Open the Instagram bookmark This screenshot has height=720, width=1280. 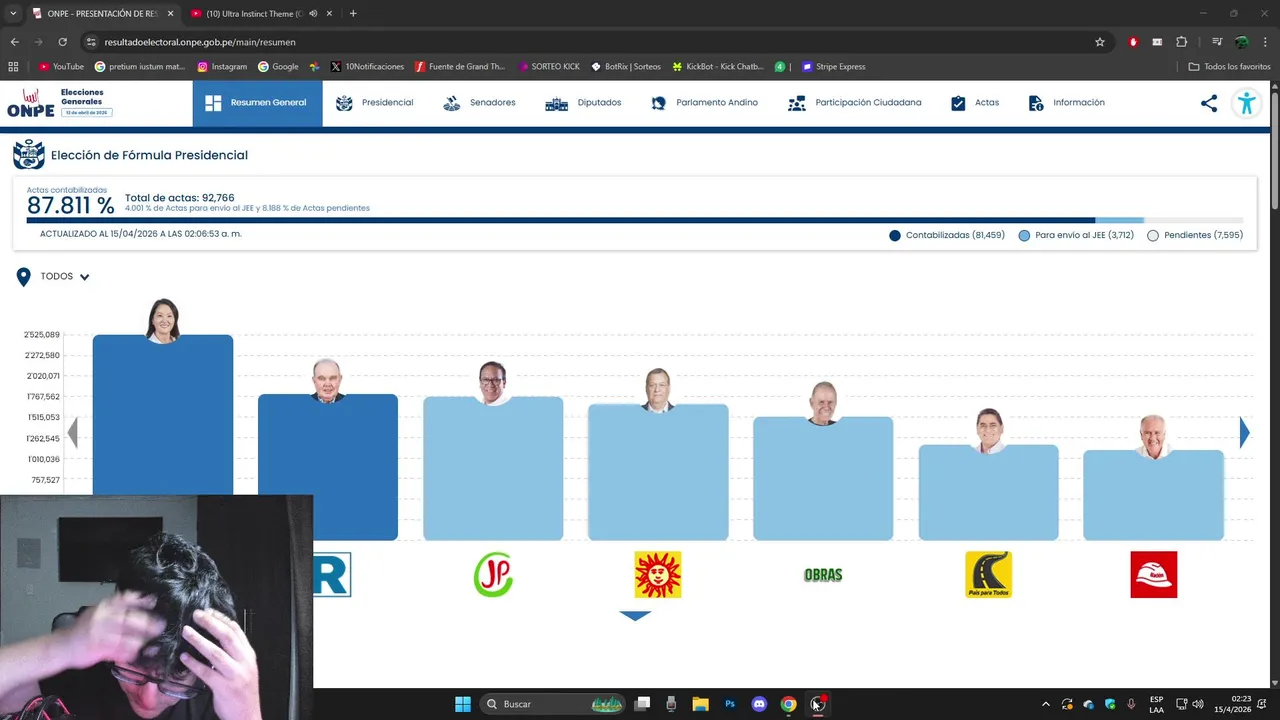coord(222,67)
